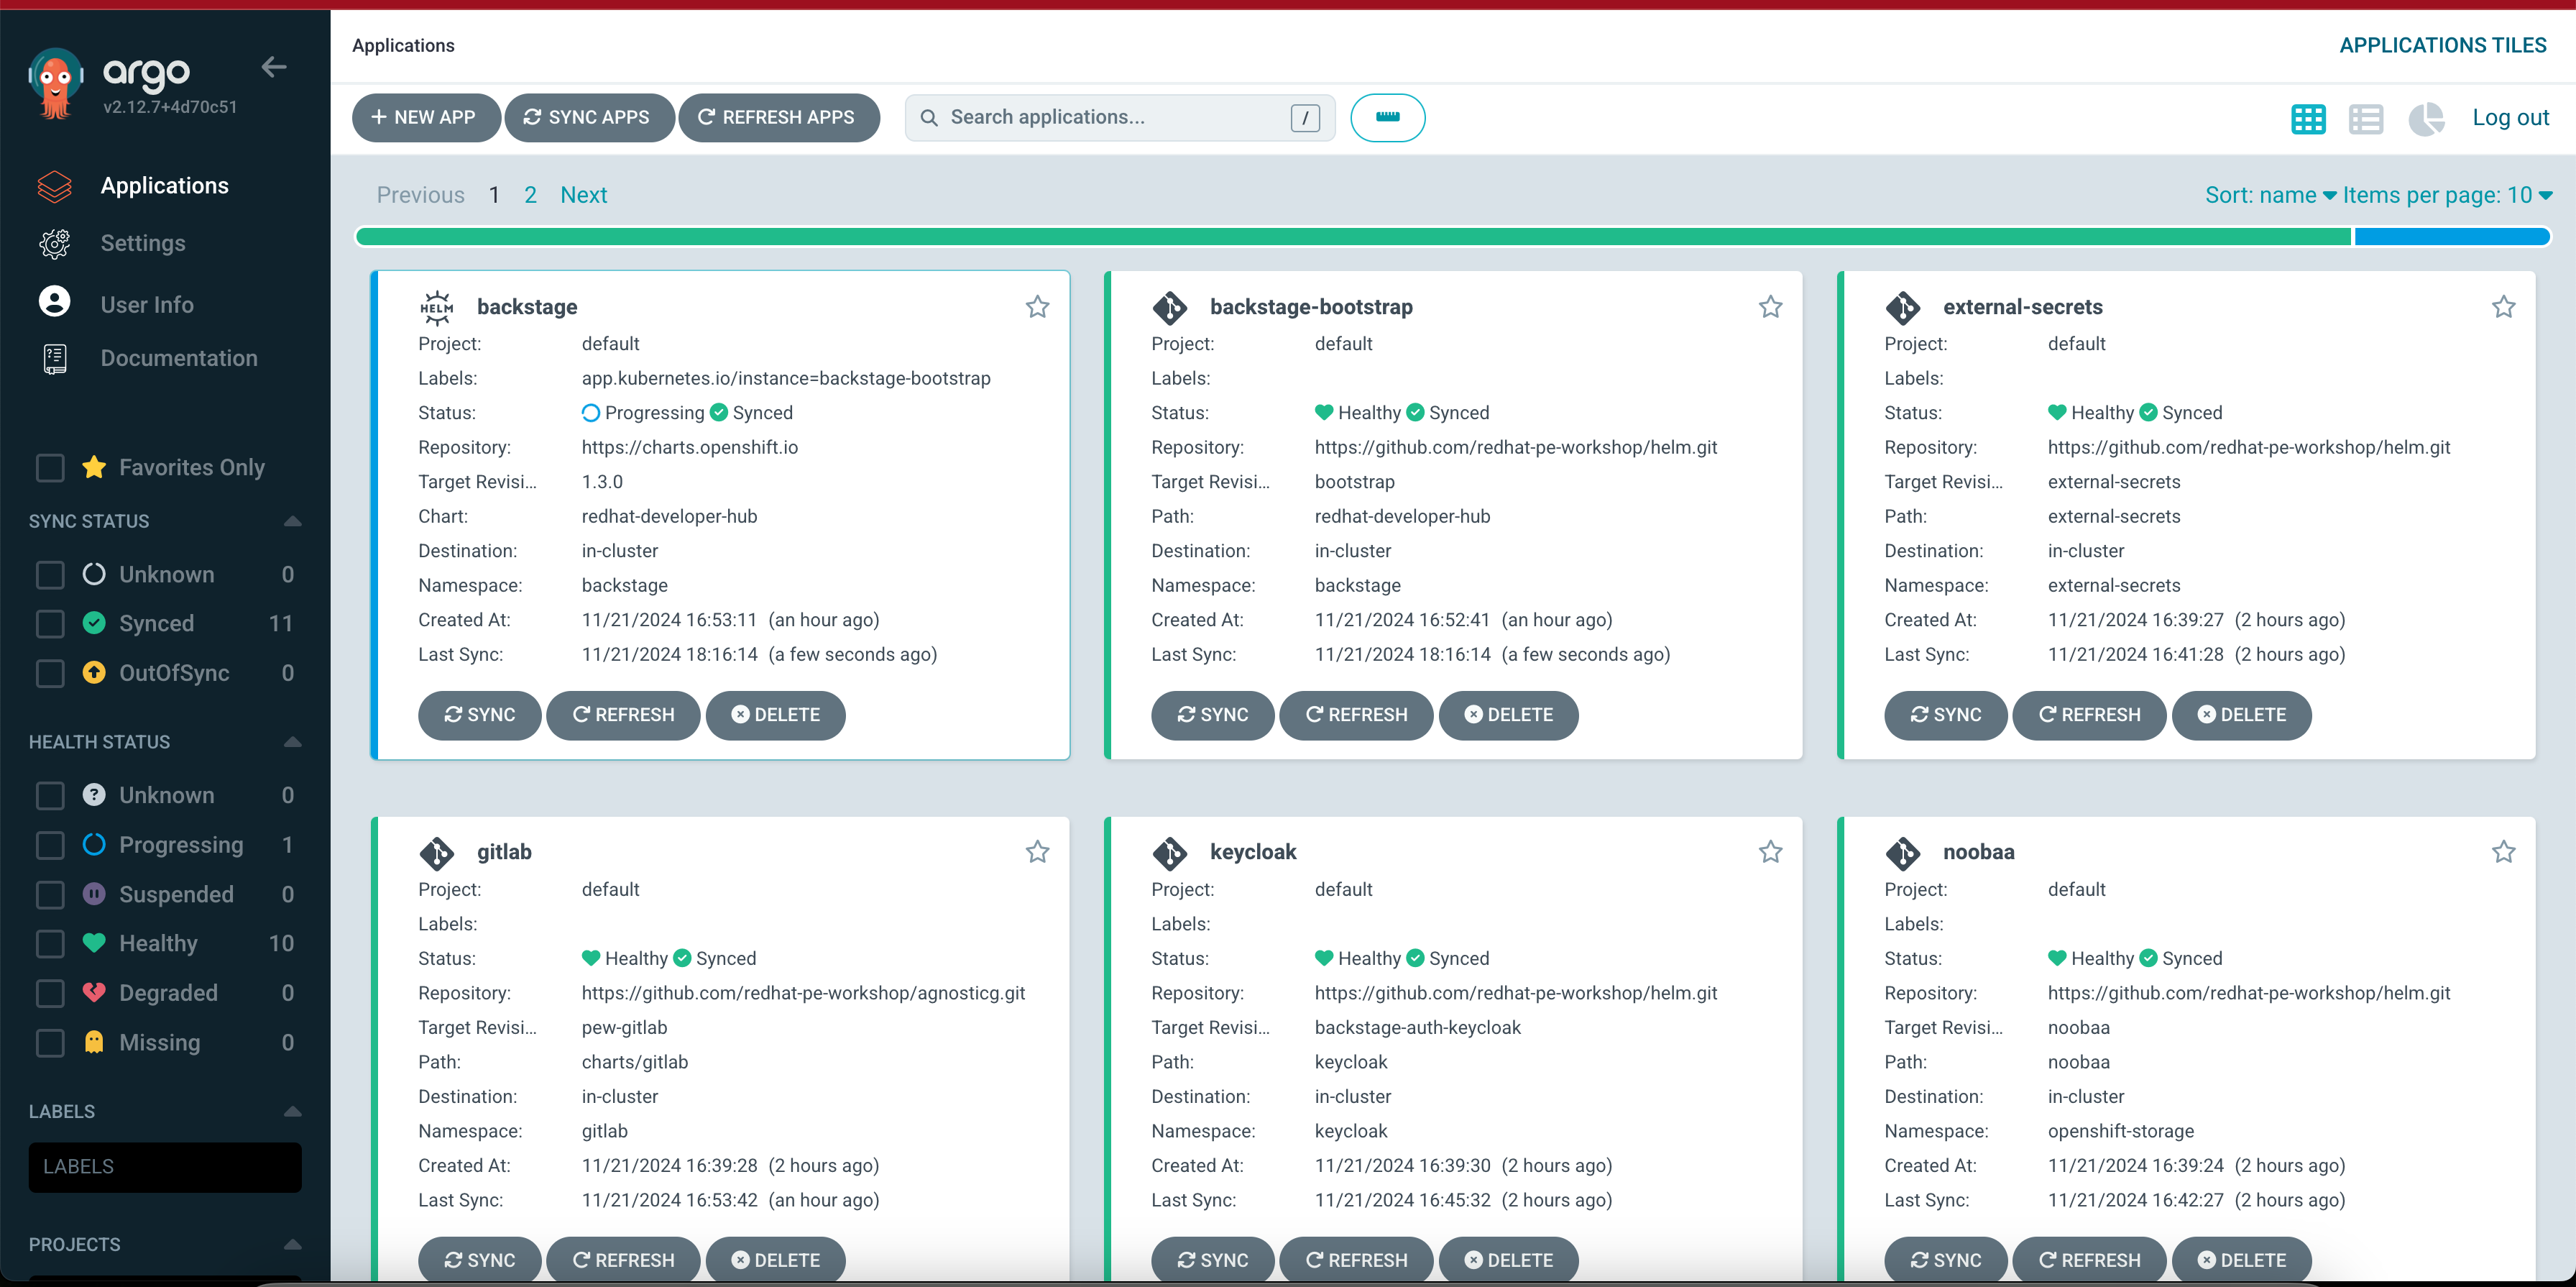Image resolution: width=2576 pixels, height=1287 pixels.
Task: Click git icon on backstage-bootstrap card
Action: (1169, 308)
